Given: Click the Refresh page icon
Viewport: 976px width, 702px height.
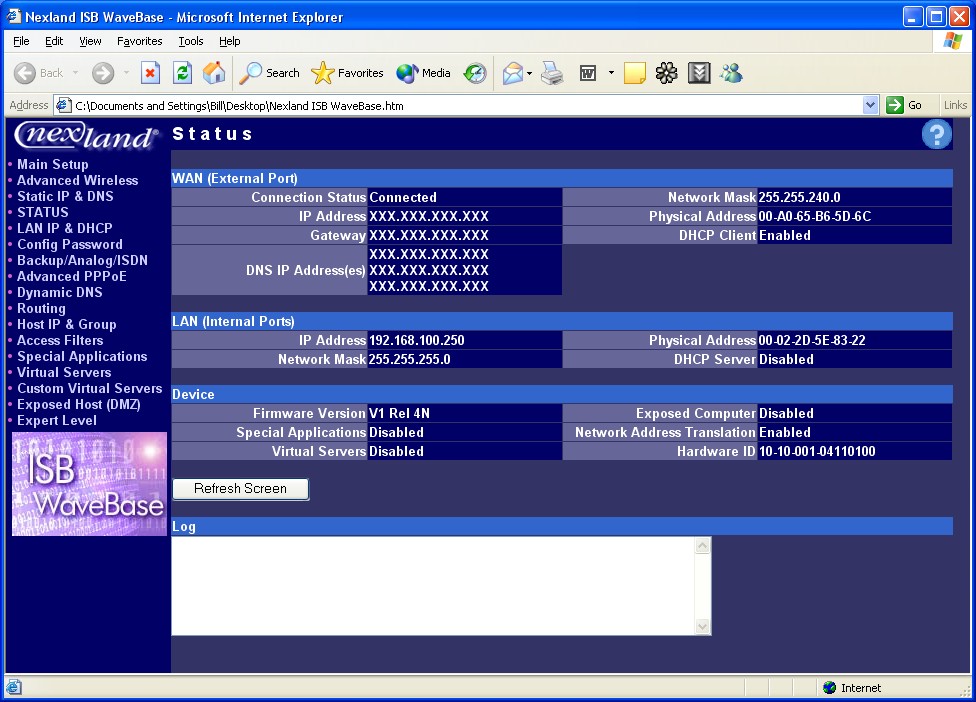Looking at the screenshot, I should coord(182,73).
